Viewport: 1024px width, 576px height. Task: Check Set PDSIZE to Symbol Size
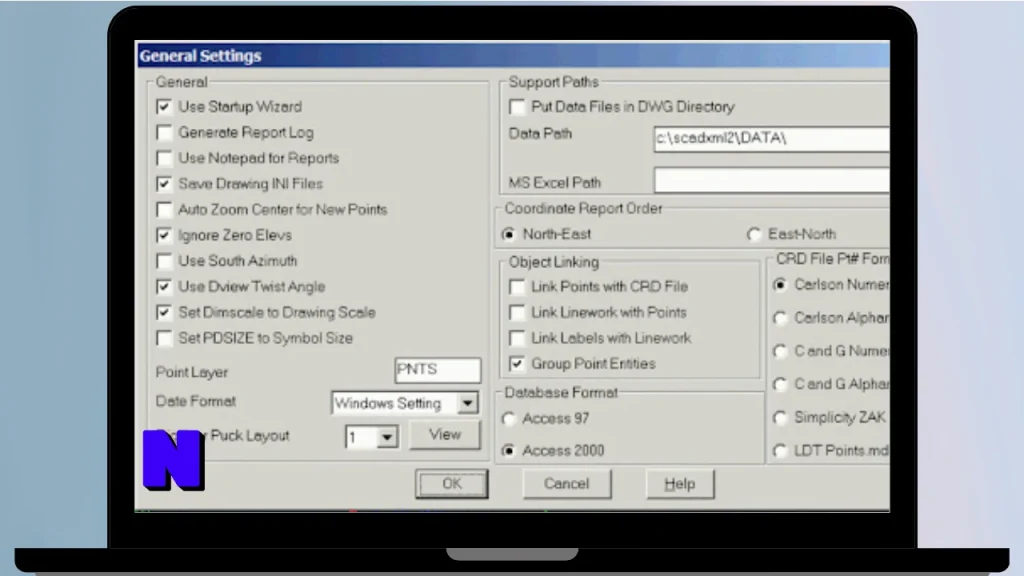pos(164,338)
